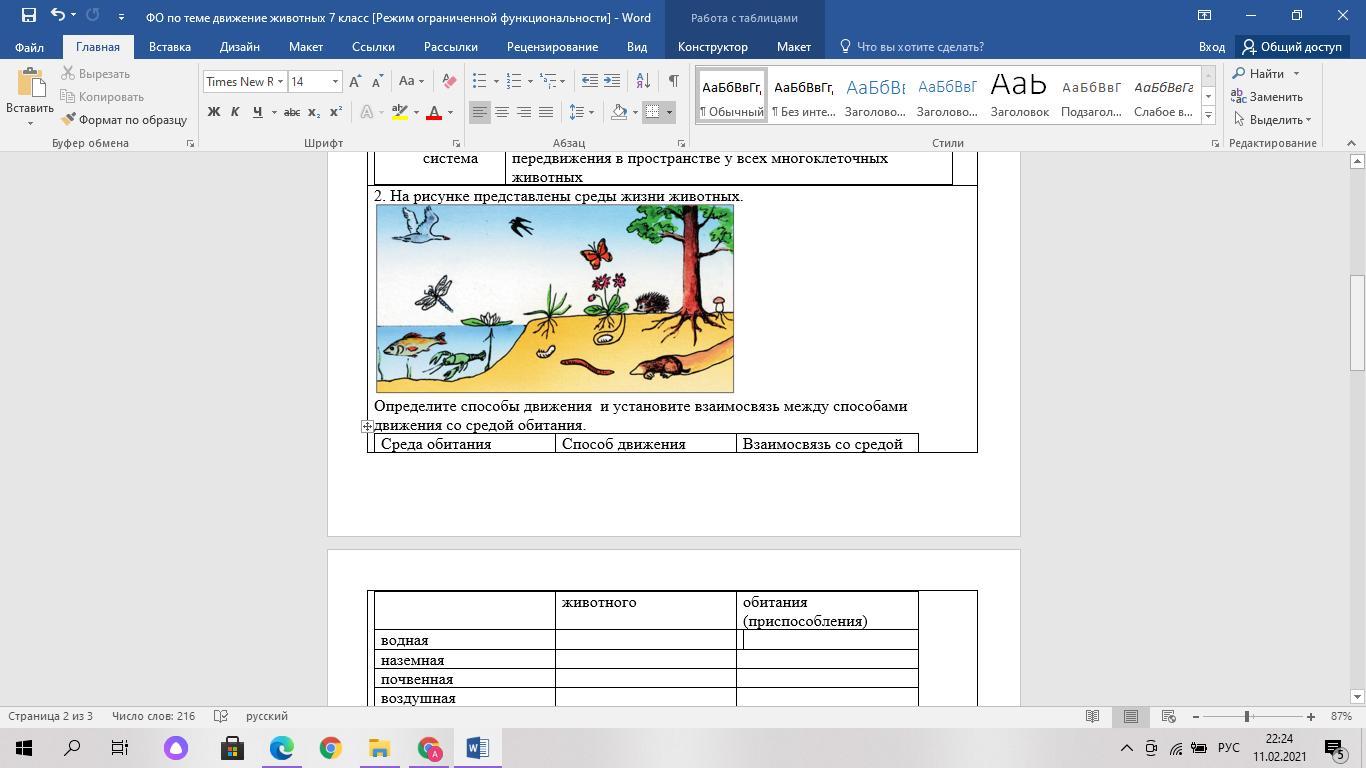This screenshot has height=768, width=1366.
Task: Toggle Print Layout view in status bar
Action: coord(1131,716)
